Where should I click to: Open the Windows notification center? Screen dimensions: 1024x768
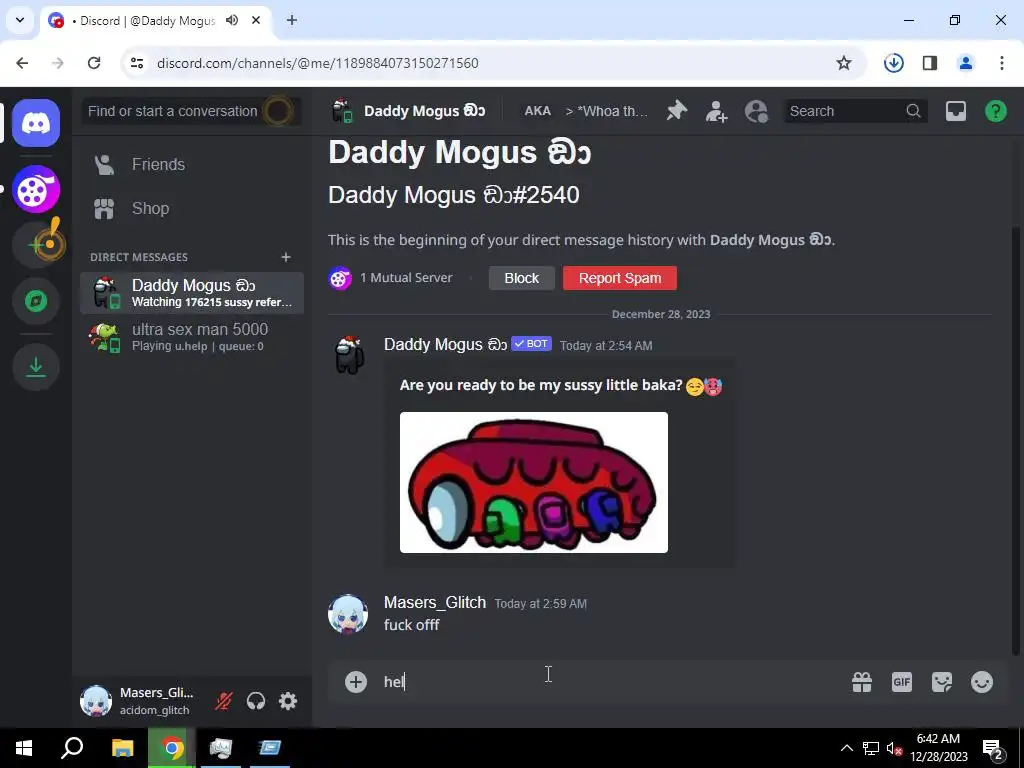(993, 748)
